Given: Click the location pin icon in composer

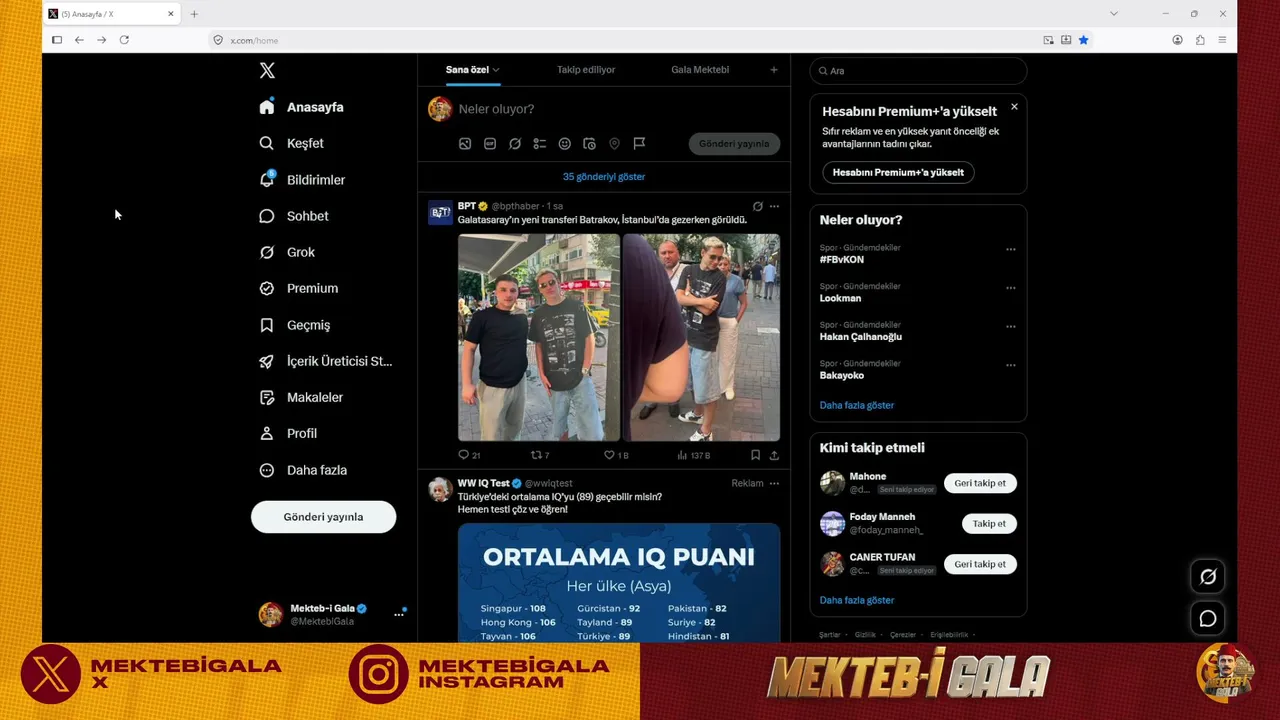Looking at the screenshot, I should click(614, 144).
